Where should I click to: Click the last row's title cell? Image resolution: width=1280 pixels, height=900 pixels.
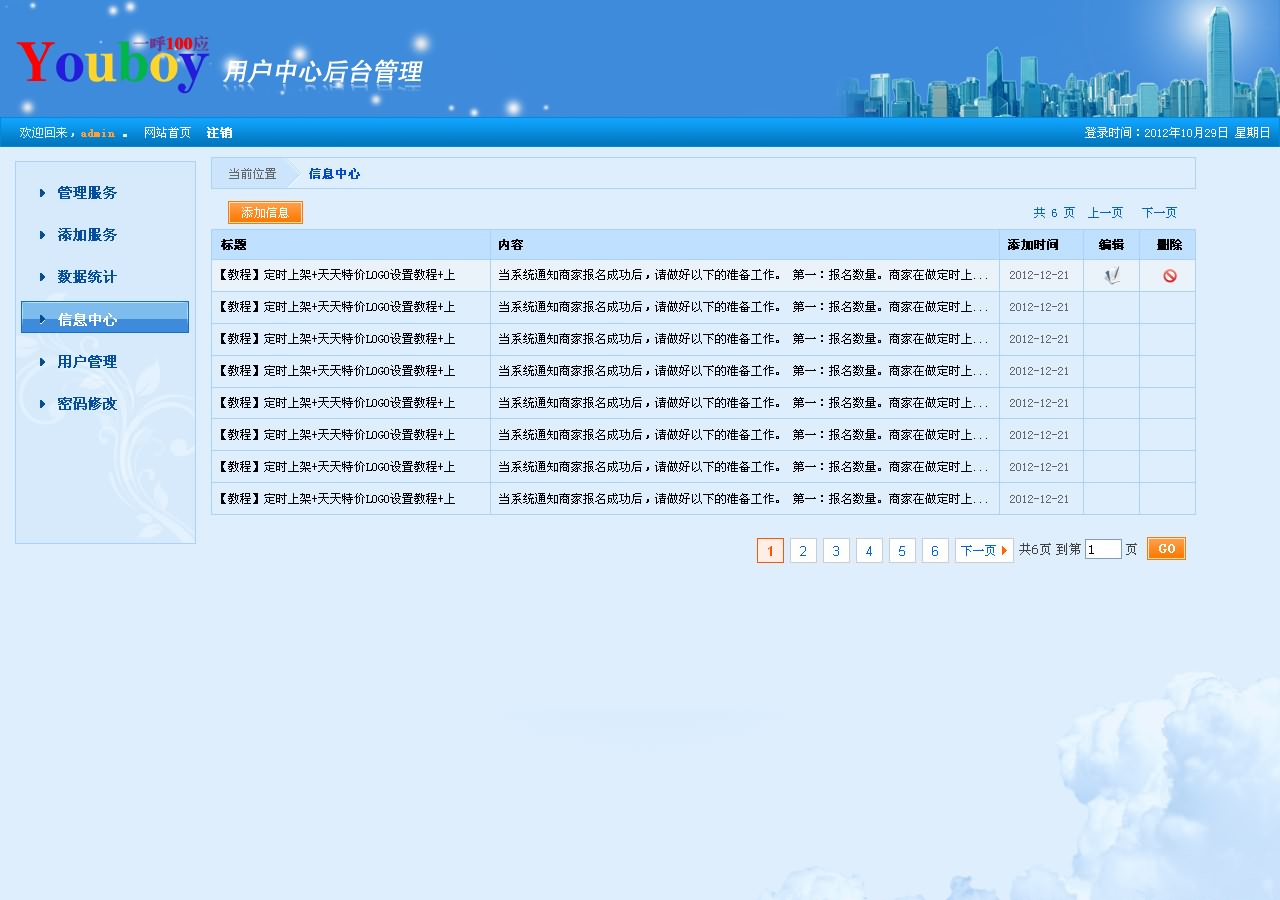coord(351,499)
